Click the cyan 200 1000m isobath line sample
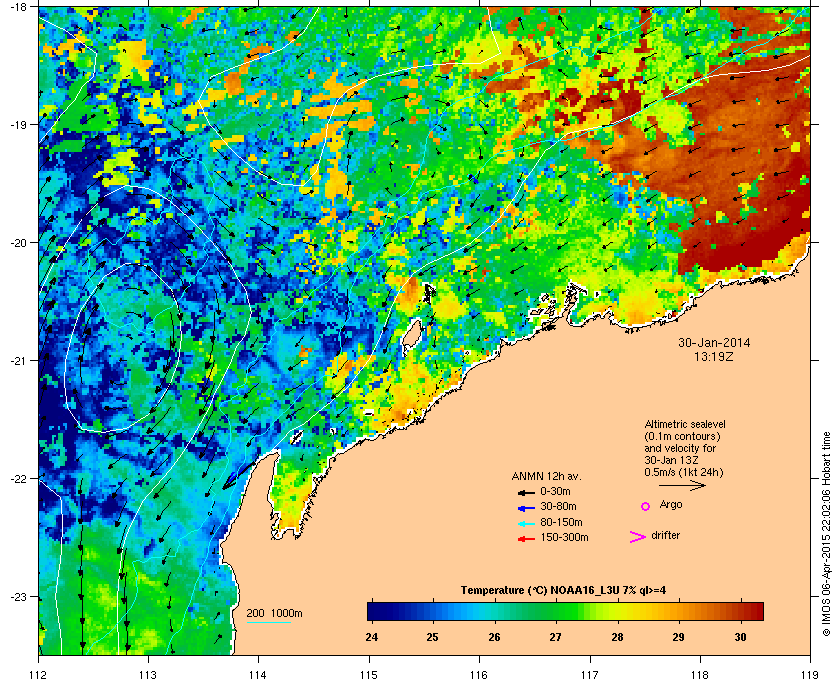 tap(268, 623)
